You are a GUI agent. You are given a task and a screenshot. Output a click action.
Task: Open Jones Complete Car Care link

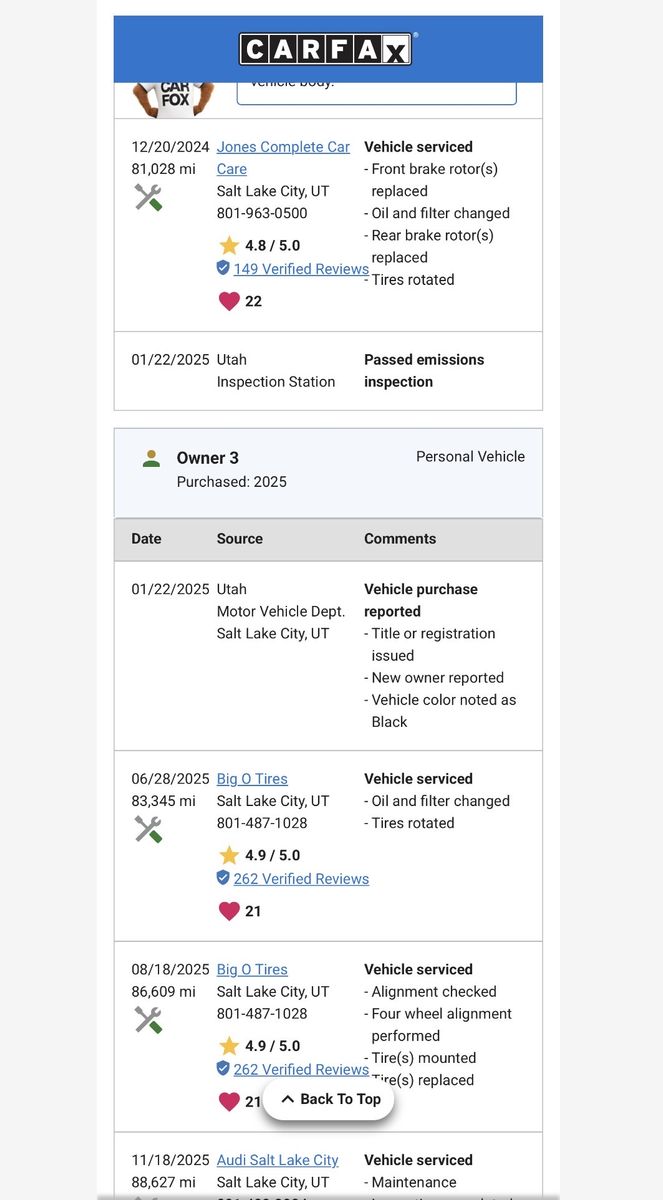click(x=283, y=158)
